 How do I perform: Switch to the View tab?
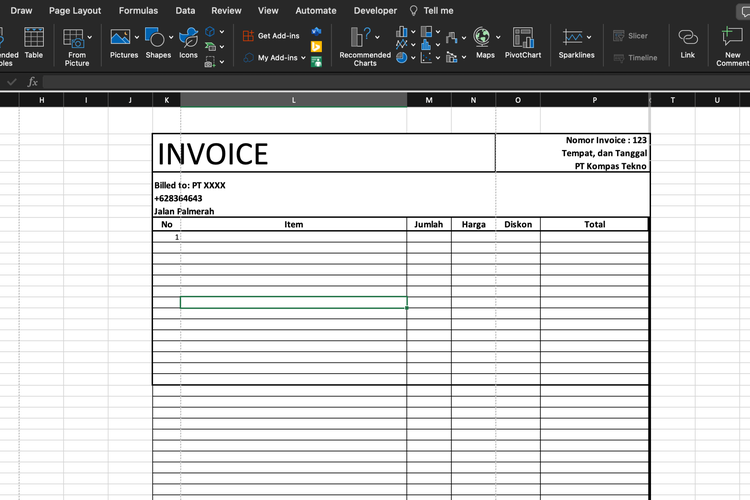(268, 11)
